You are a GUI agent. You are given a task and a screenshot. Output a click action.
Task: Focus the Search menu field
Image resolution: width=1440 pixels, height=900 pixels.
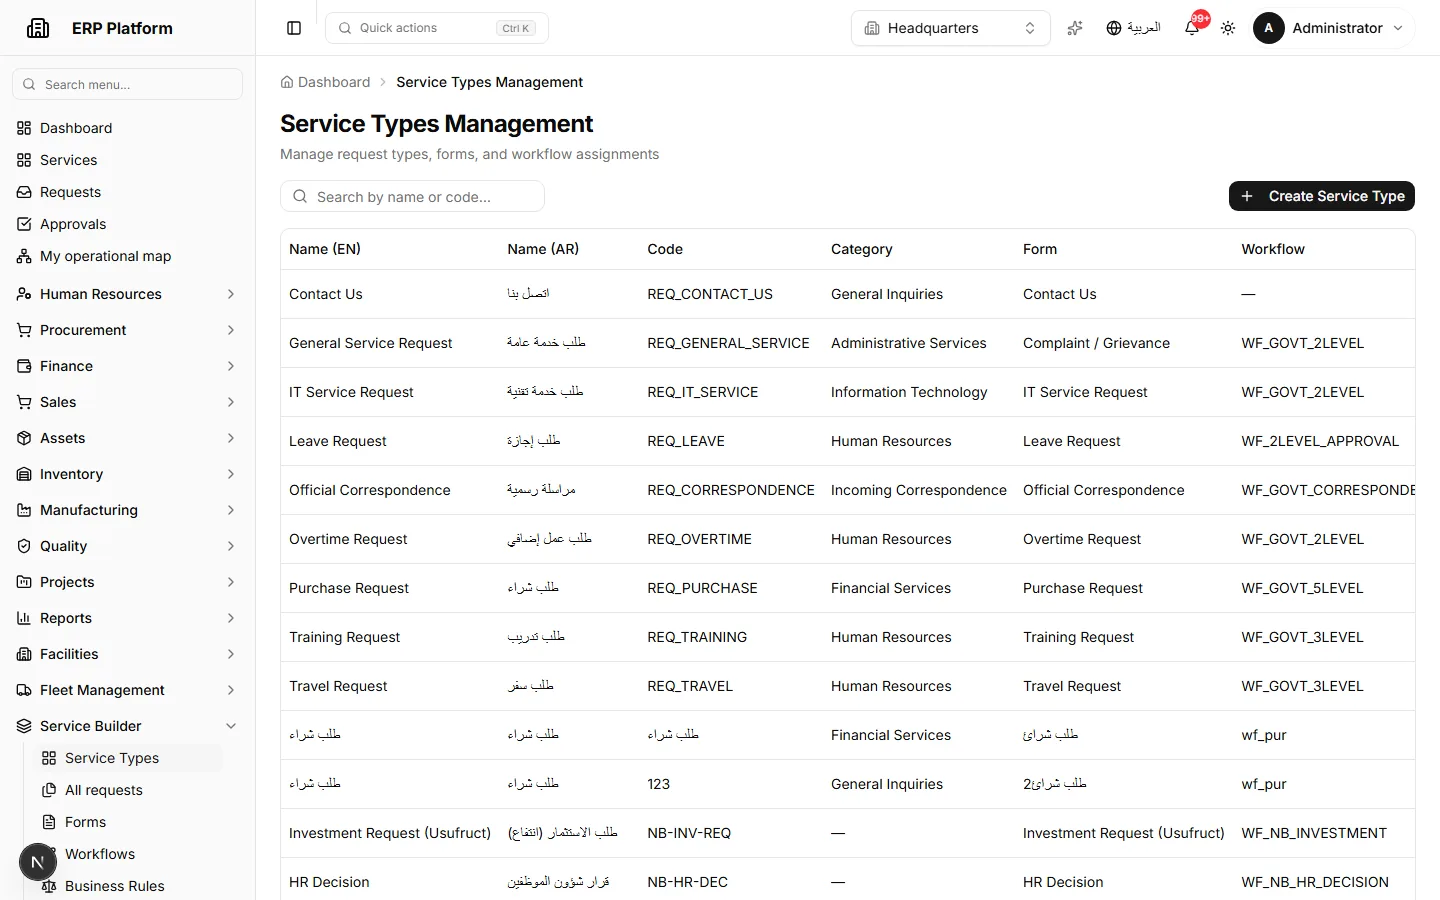click(127, 84)
